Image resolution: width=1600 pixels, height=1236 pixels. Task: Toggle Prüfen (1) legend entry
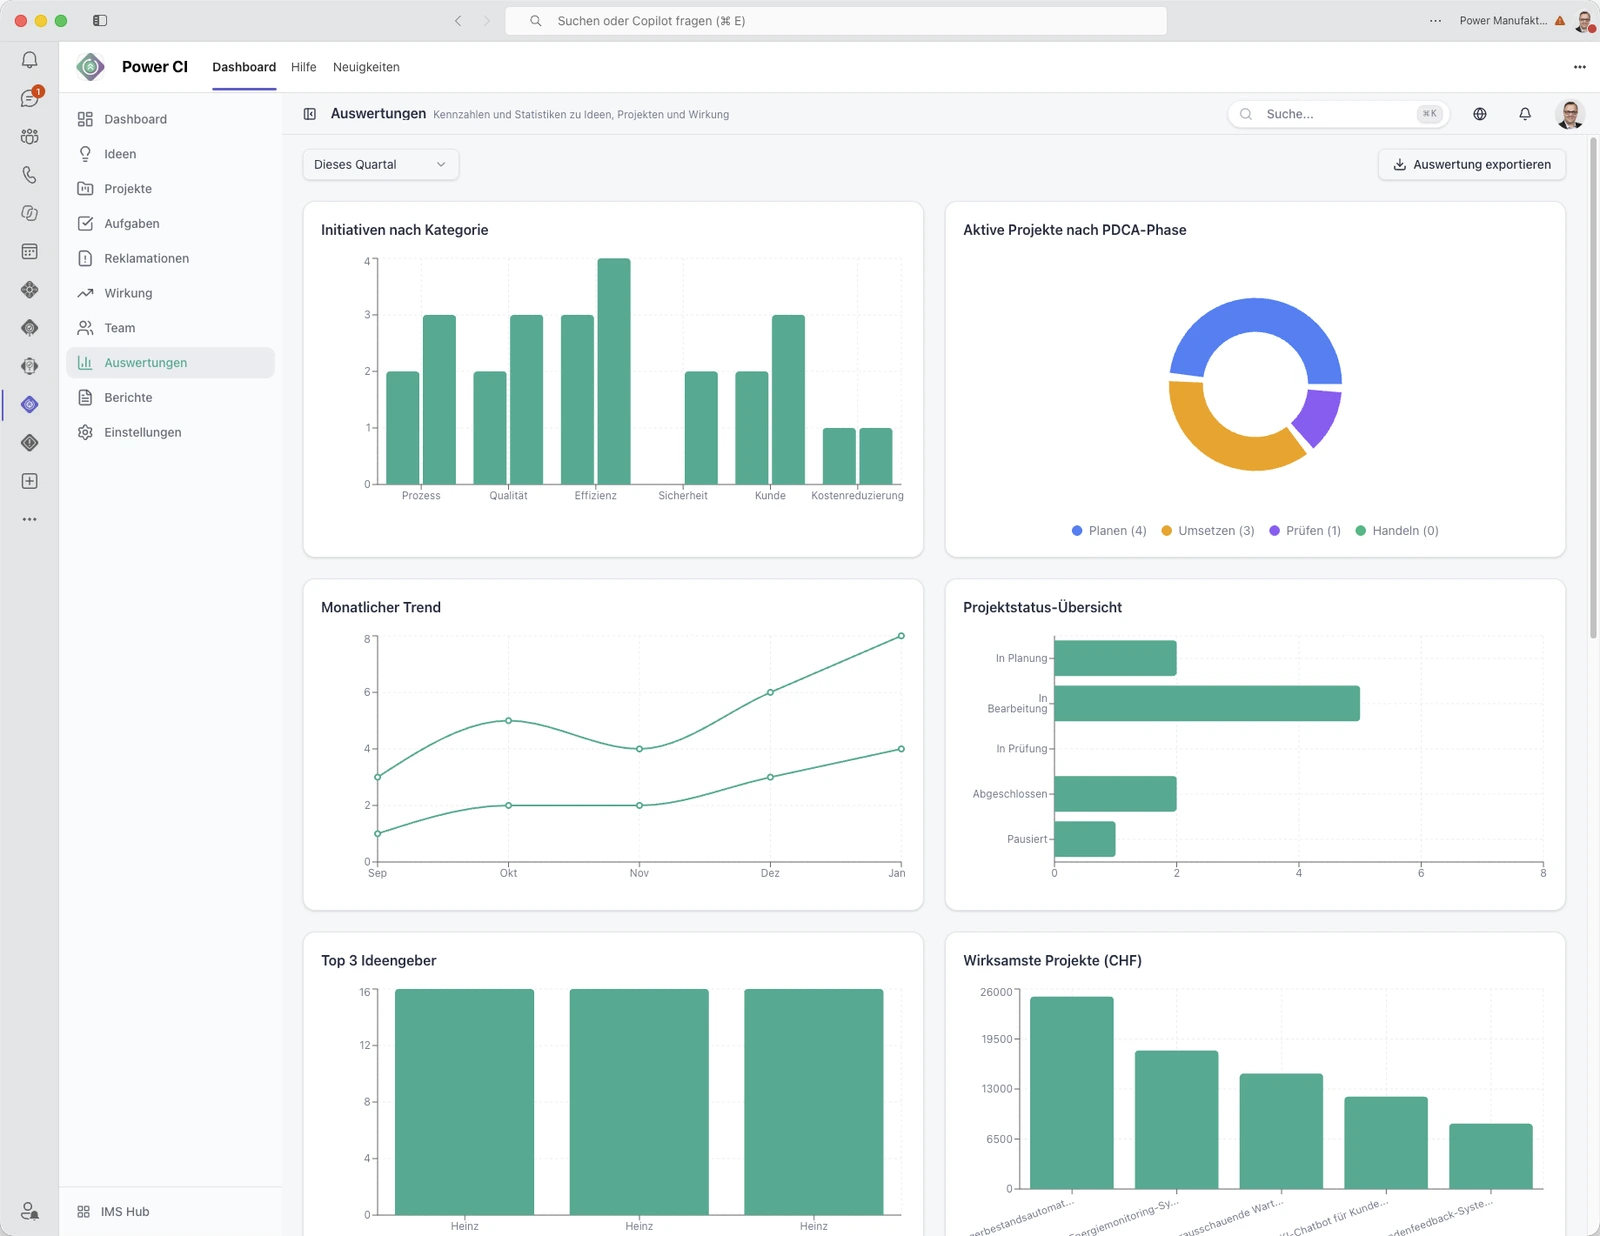[1305, 531]
